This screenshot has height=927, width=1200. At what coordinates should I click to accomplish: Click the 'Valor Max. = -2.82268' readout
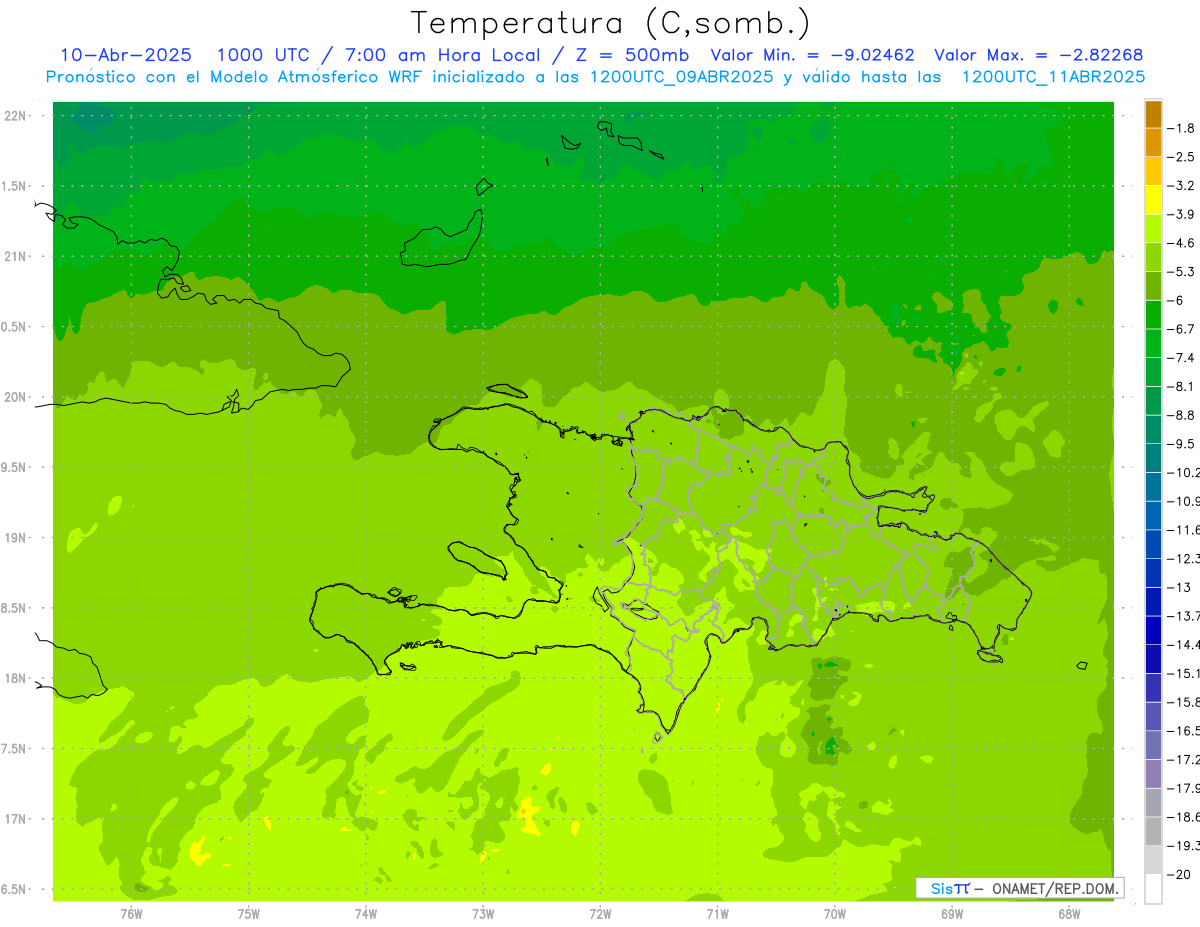pos(1038,55)
